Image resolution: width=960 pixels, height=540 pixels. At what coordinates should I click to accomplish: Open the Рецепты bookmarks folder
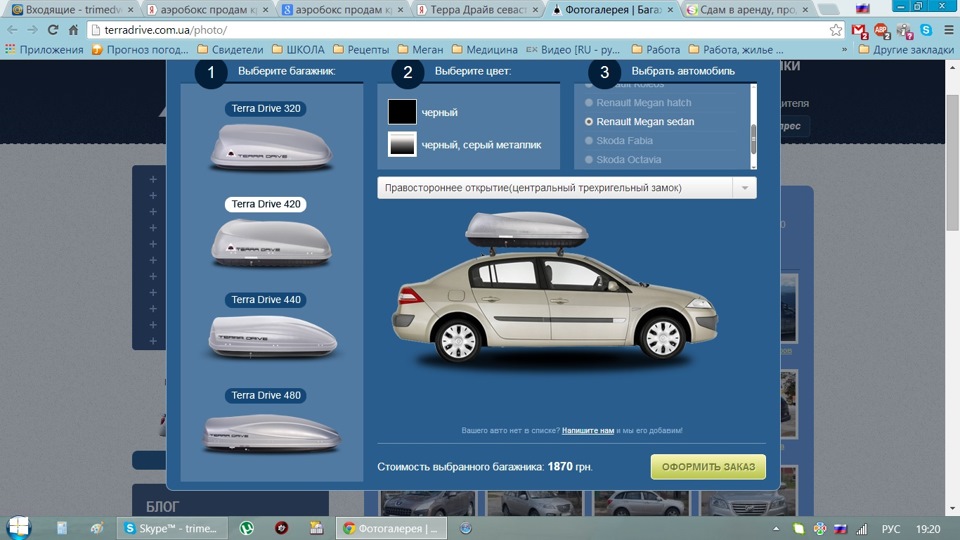(361, 50)
